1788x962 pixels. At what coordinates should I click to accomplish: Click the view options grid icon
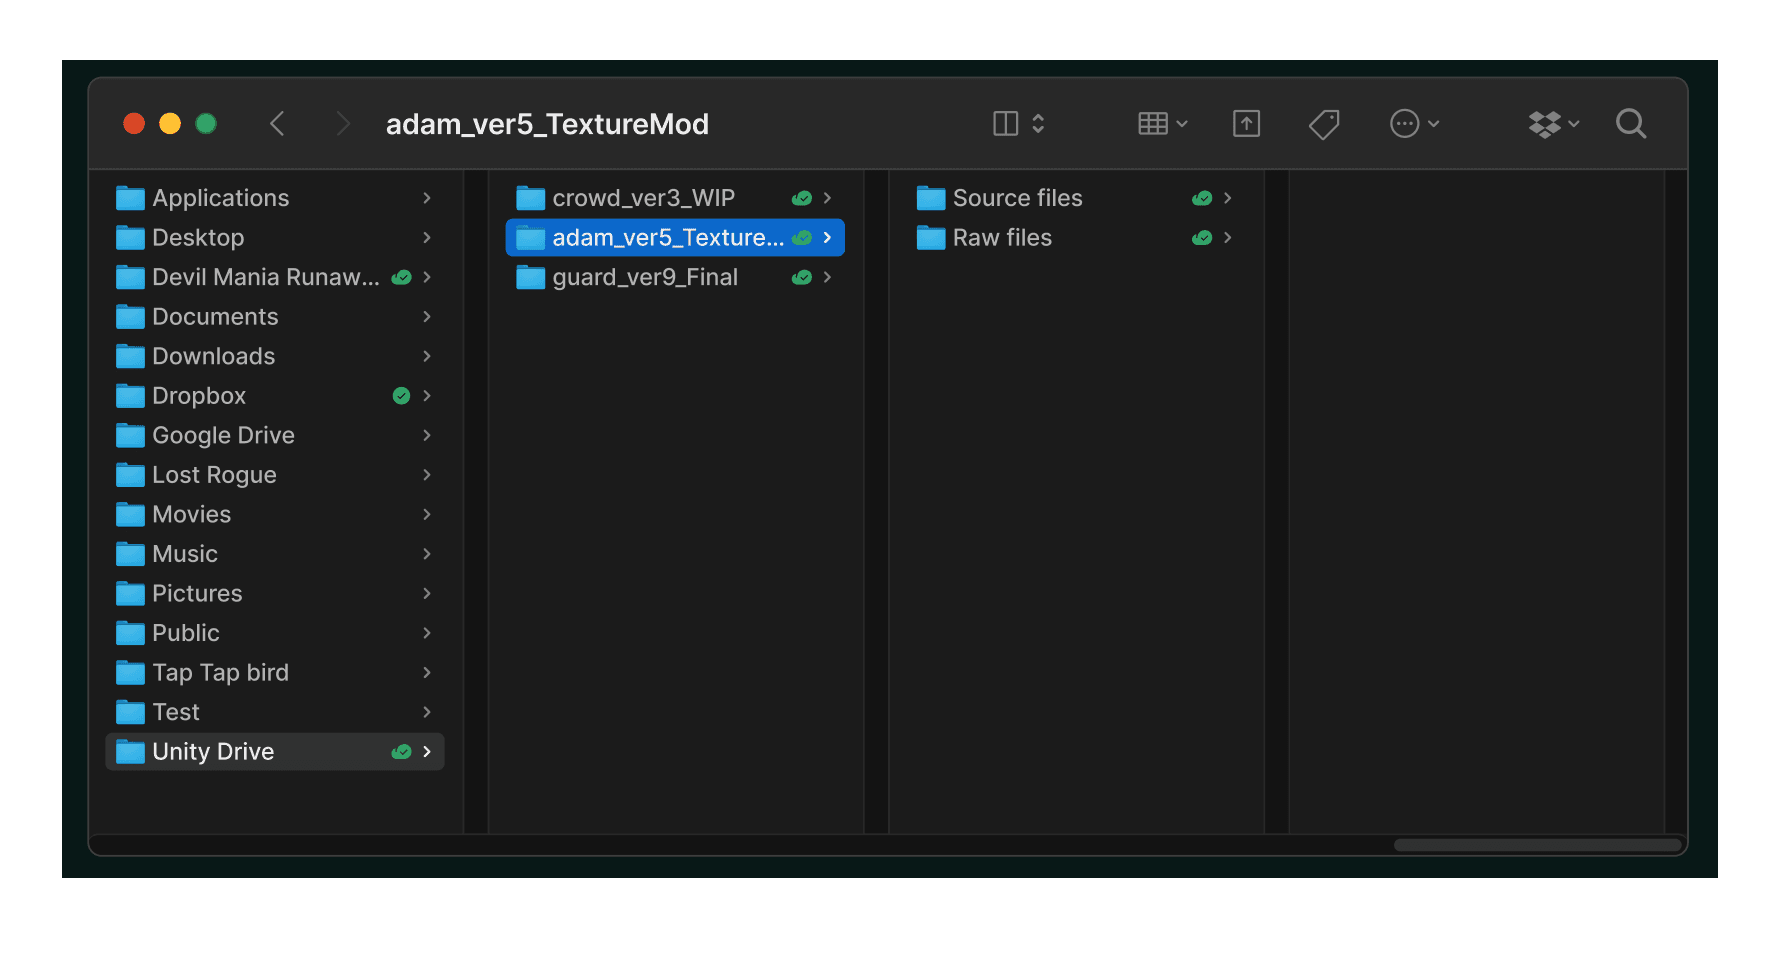click(x=1155, y=123)
